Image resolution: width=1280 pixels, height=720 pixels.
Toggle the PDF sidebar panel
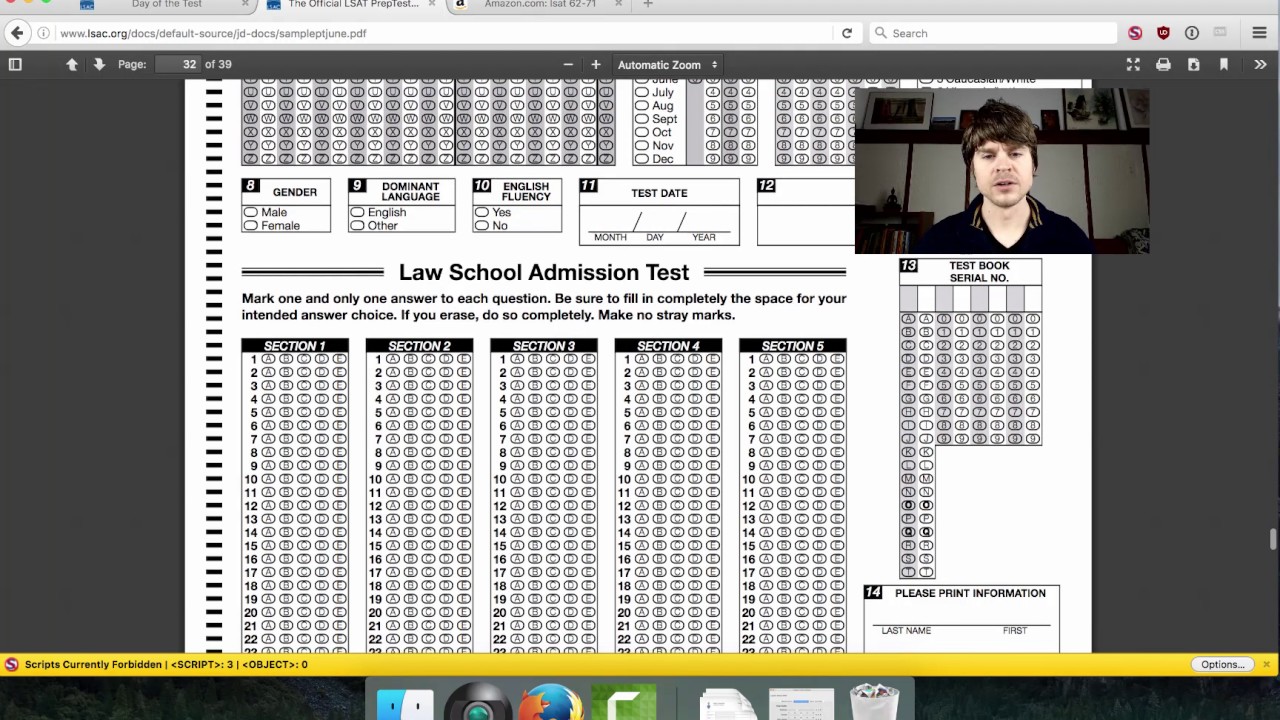click(x=15, y=64)
